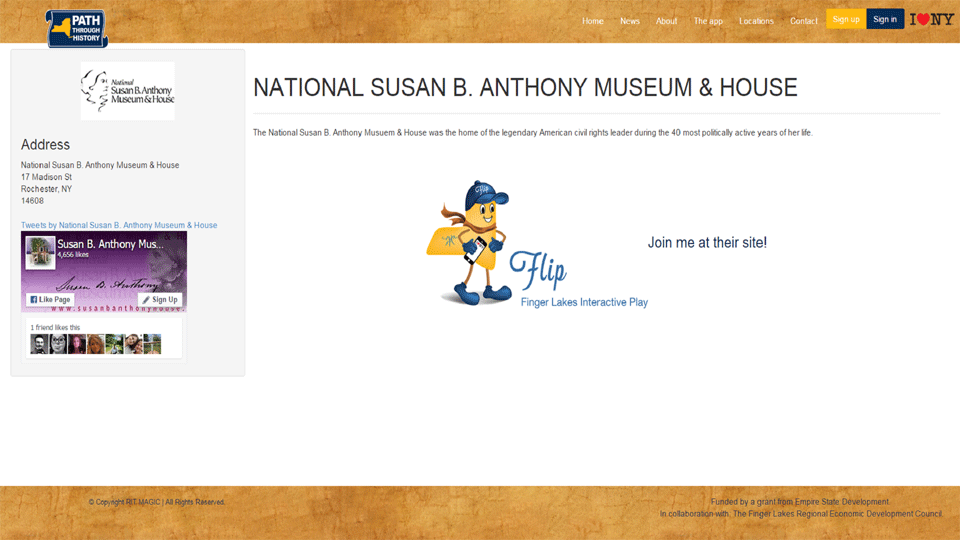Image resolution: width=960 pixels, height=540 pixels.
Task: Open the Locations menu item
Action: tap(756, 21)
